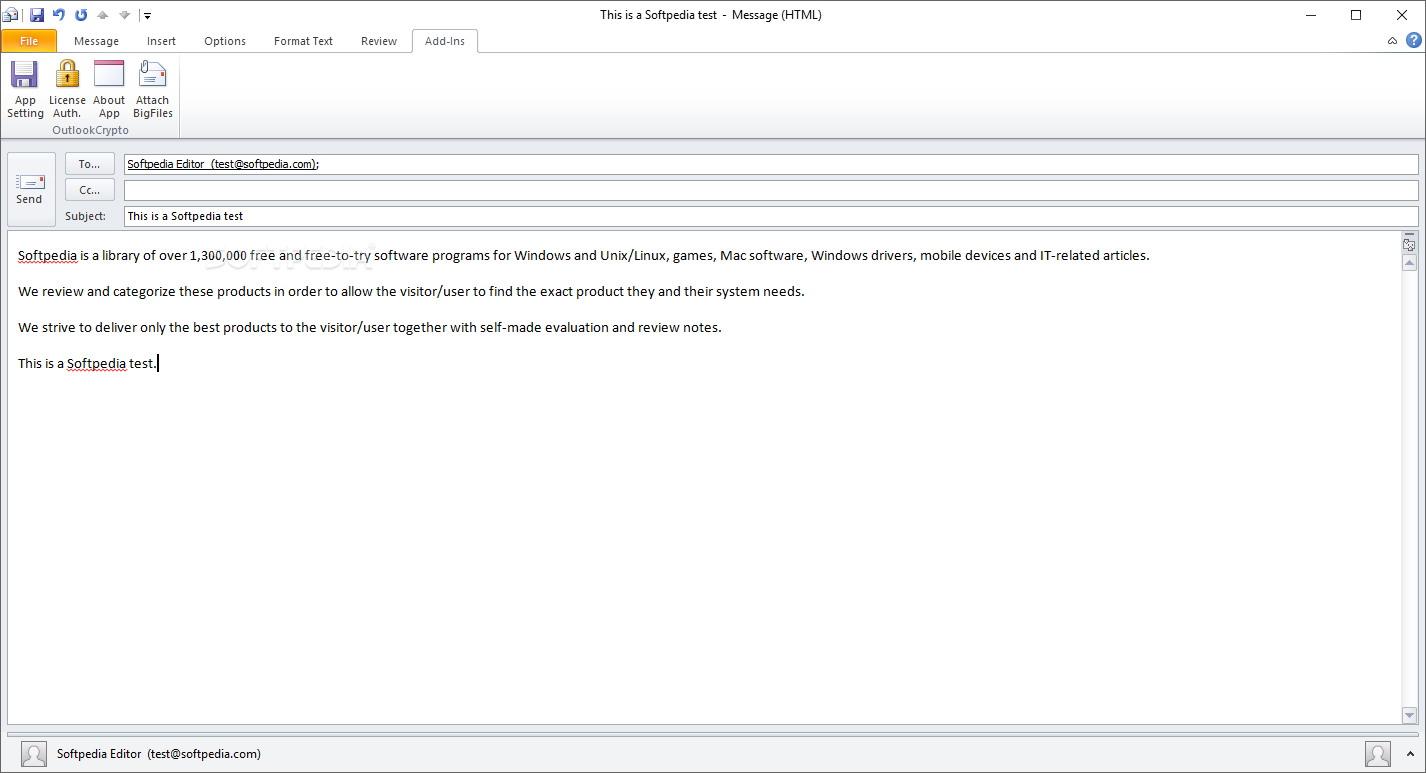Viewport: 1426px width, 773px height.
Task: Click the scrollbar up arrow
Action: pos(1409,263)
